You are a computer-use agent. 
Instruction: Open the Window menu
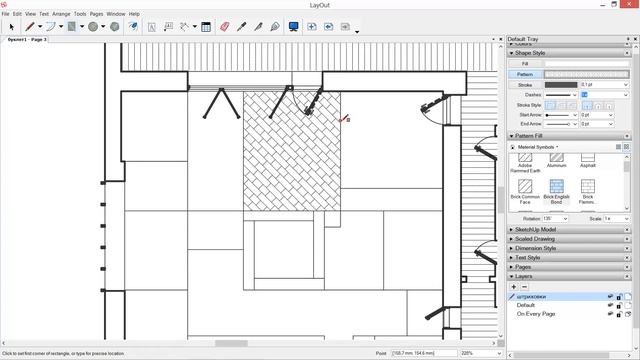click(x=116, y=14)
